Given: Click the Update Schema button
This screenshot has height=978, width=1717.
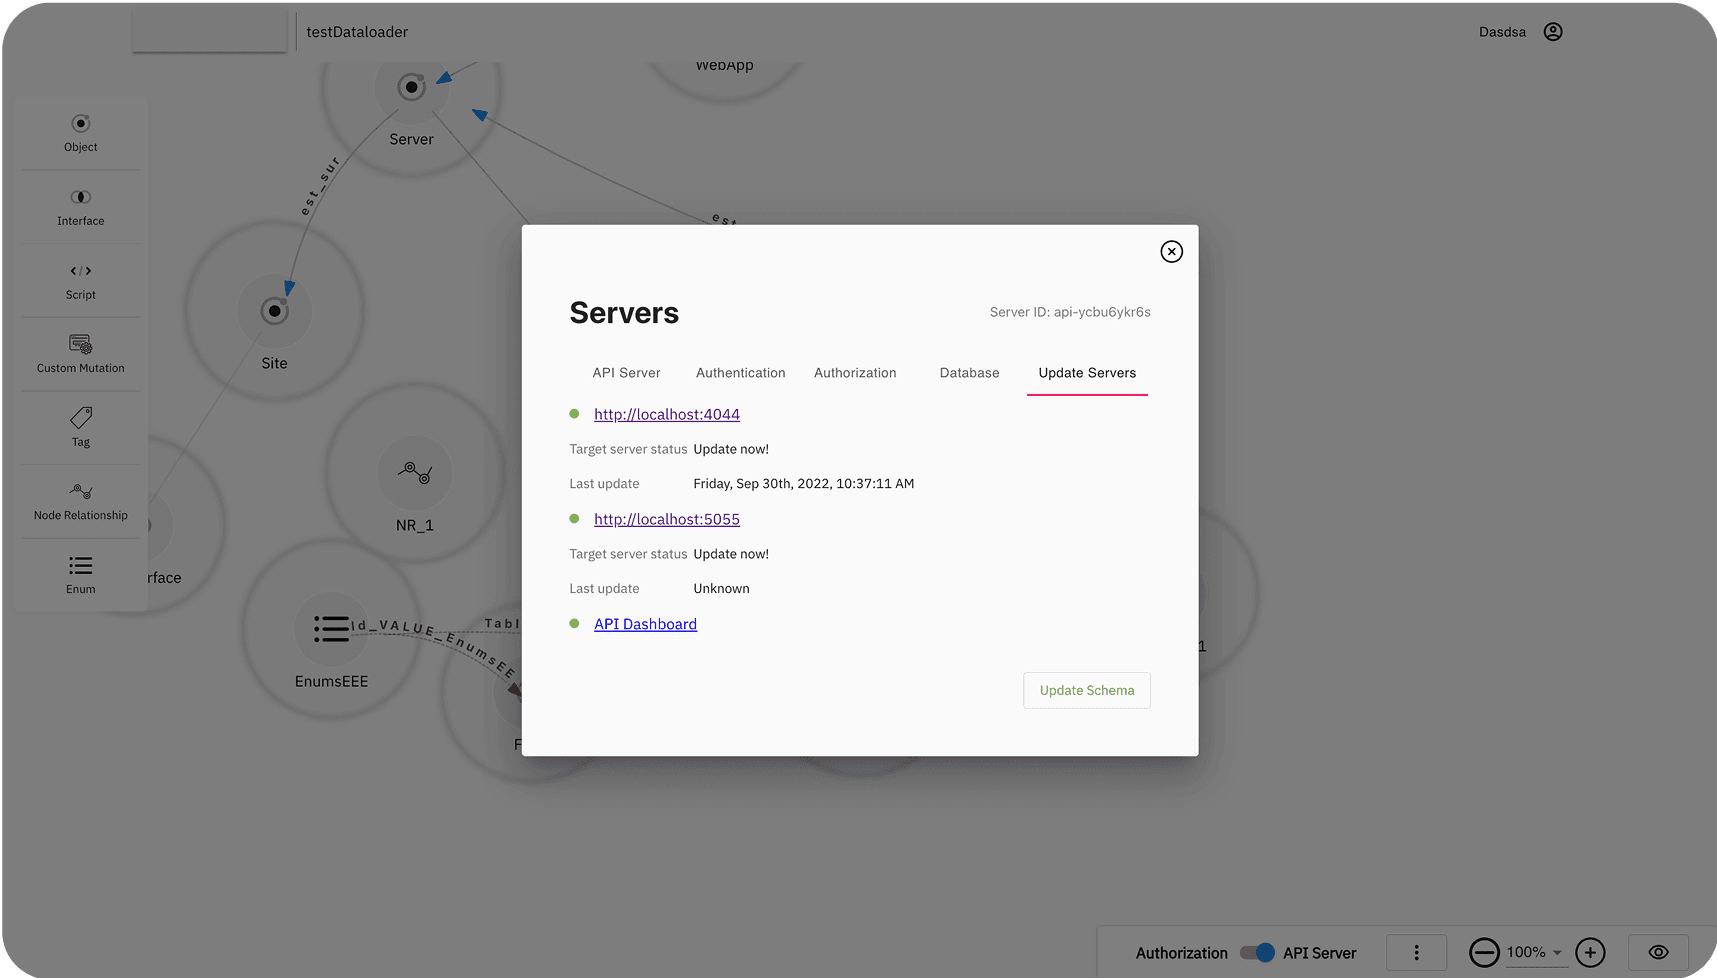Looking at the screenshot, I should 1086,691.
